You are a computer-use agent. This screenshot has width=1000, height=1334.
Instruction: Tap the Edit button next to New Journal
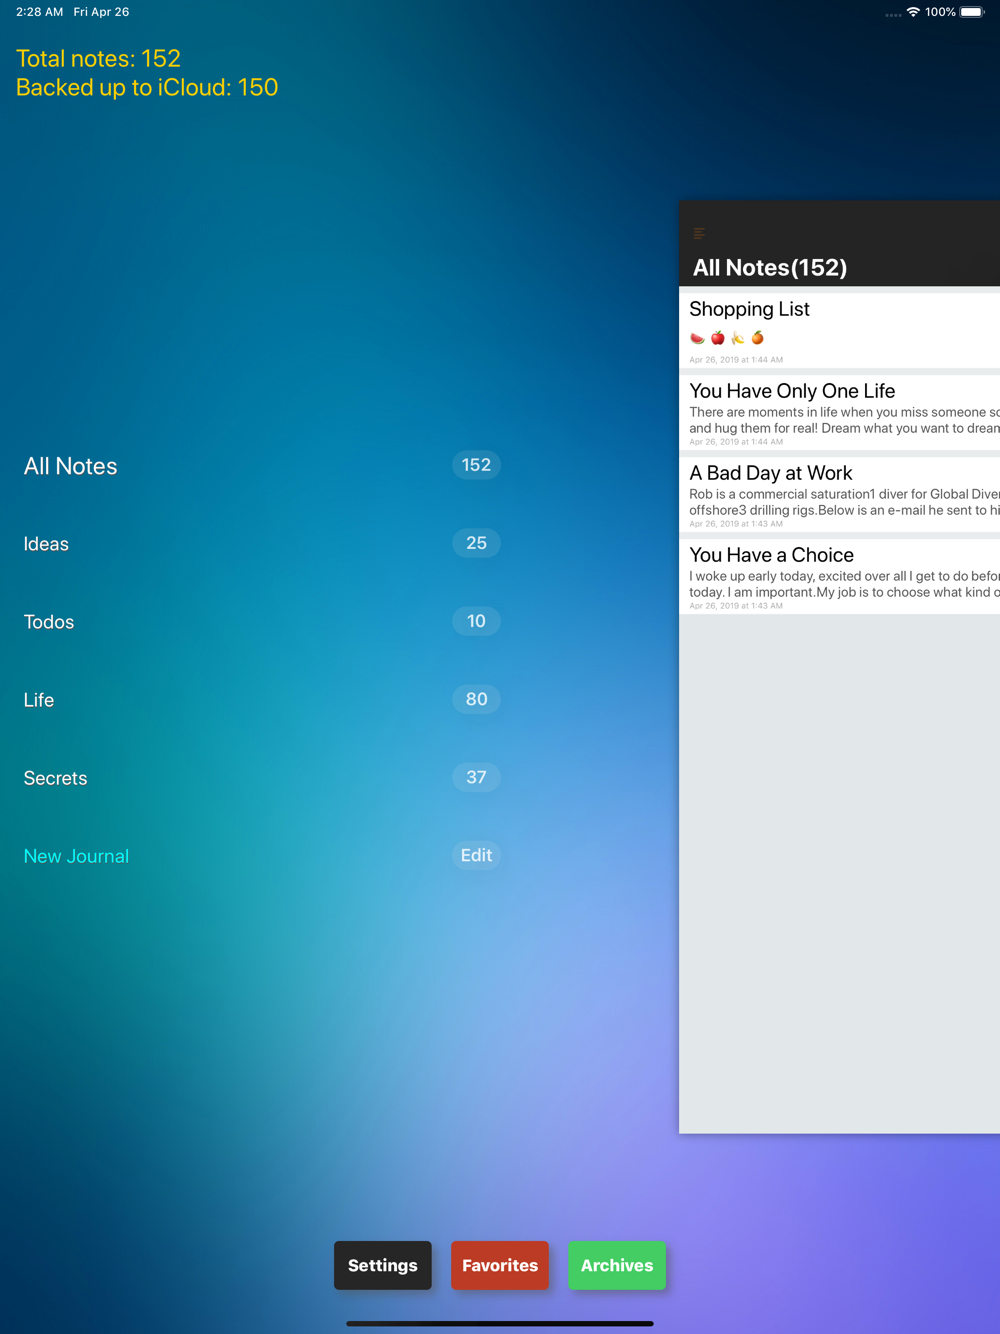tap(476, 855)
